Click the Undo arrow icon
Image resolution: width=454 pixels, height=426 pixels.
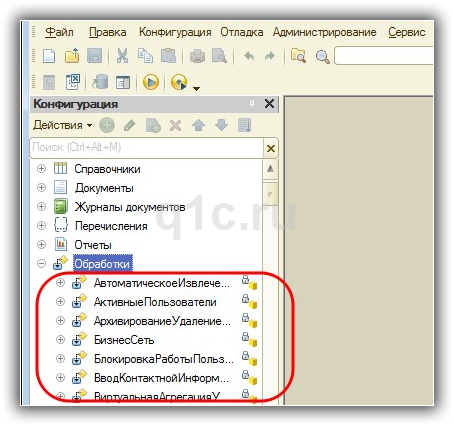click(x=249, y=56)
